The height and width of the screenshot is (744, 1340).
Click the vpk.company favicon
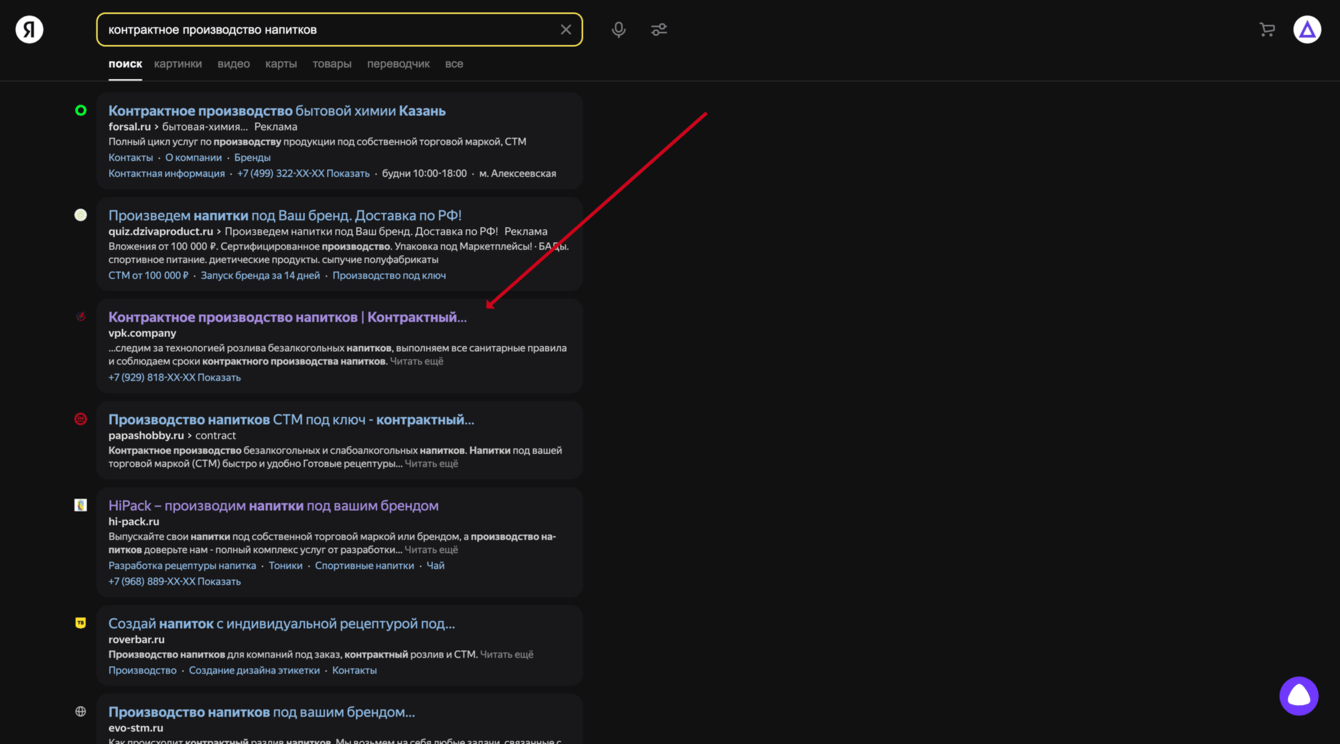[x=81, y=317]
